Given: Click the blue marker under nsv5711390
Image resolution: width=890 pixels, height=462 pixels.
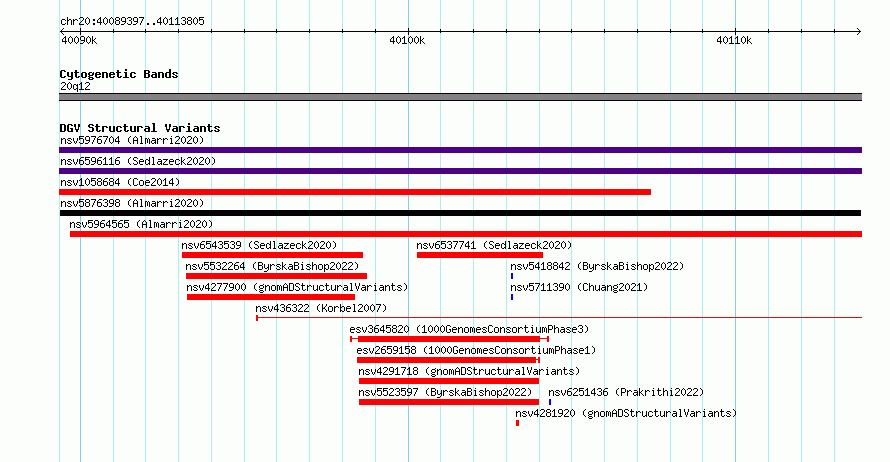Looking at the screenshot, I should (512, 297).
